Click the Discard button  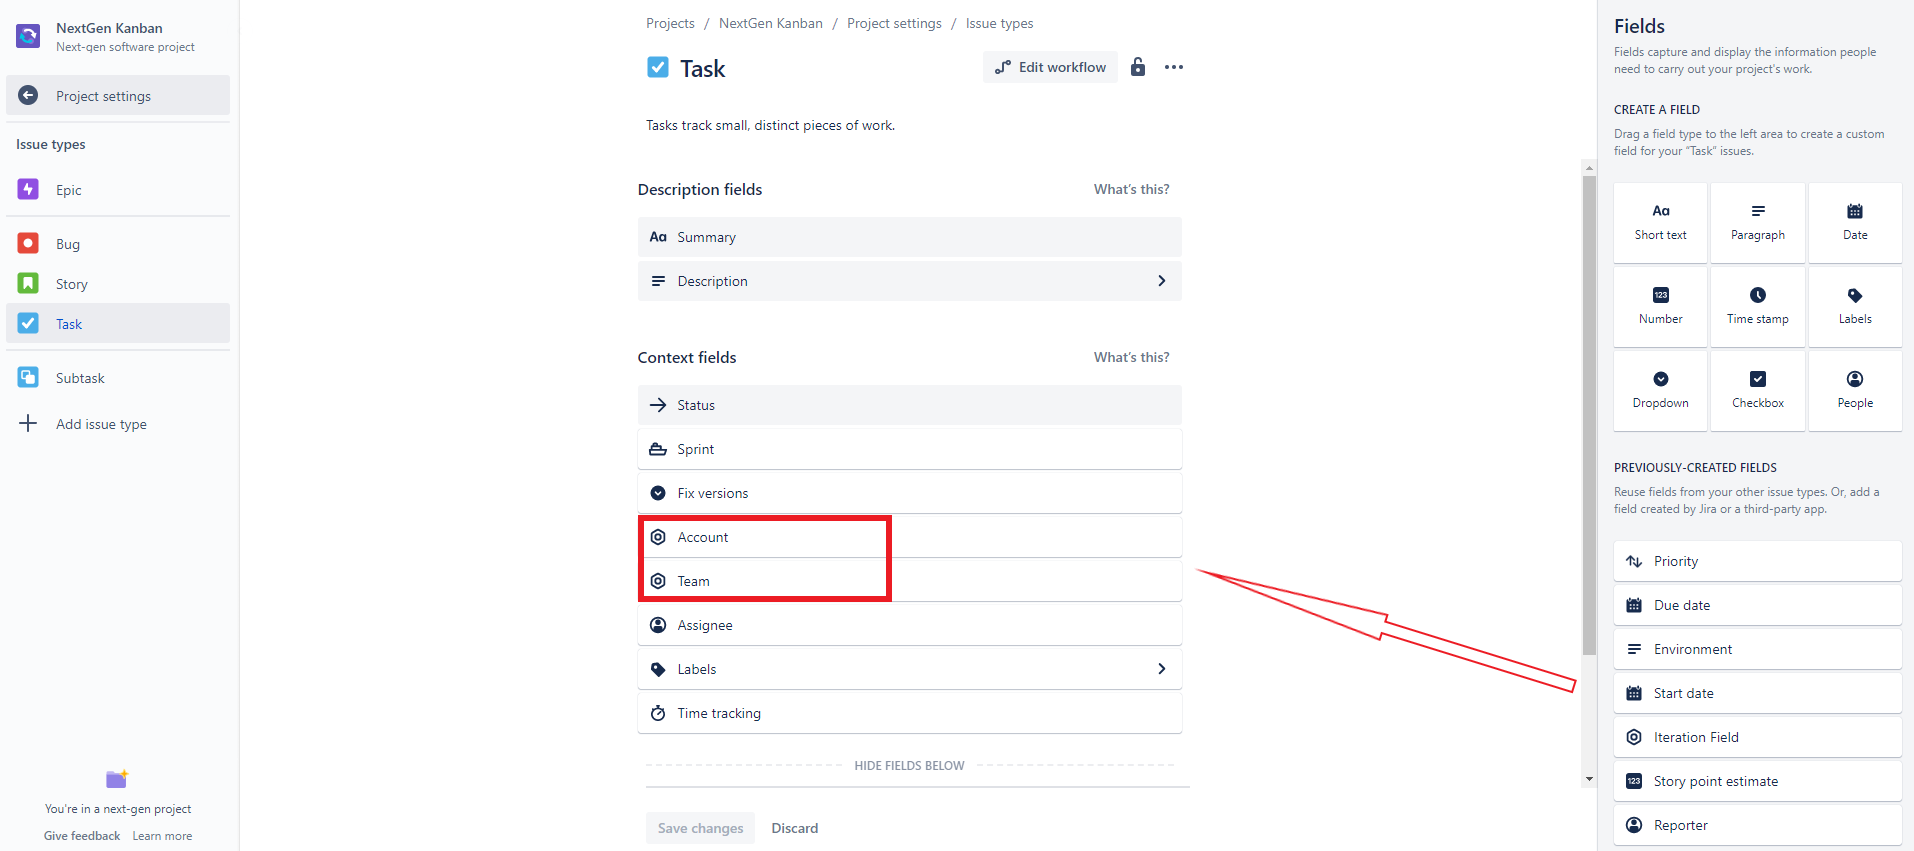(x=794, y=828)
